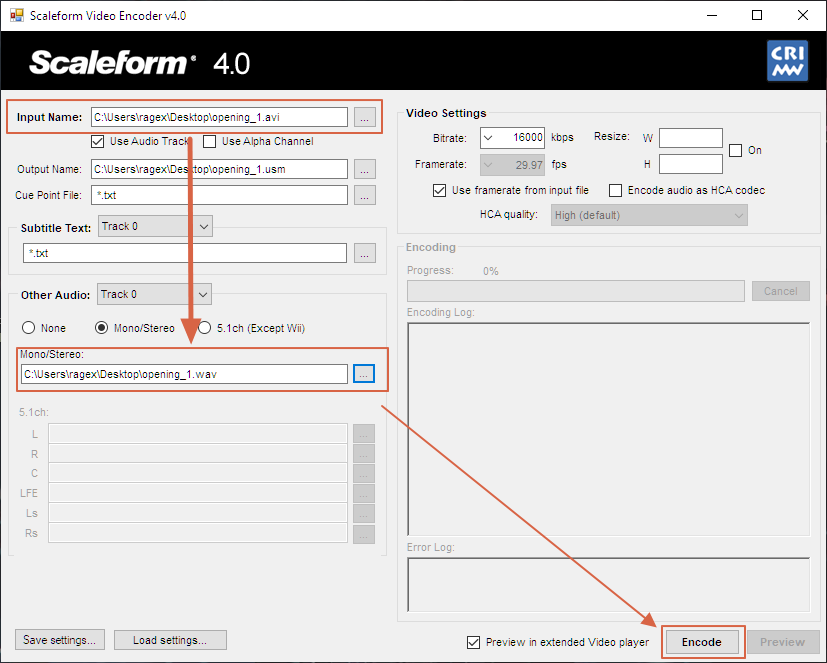Image resolution: width=827 pixels, height=663 pixels.
Task: Click the encoding progress bar
Action: [x=575, y=291]
